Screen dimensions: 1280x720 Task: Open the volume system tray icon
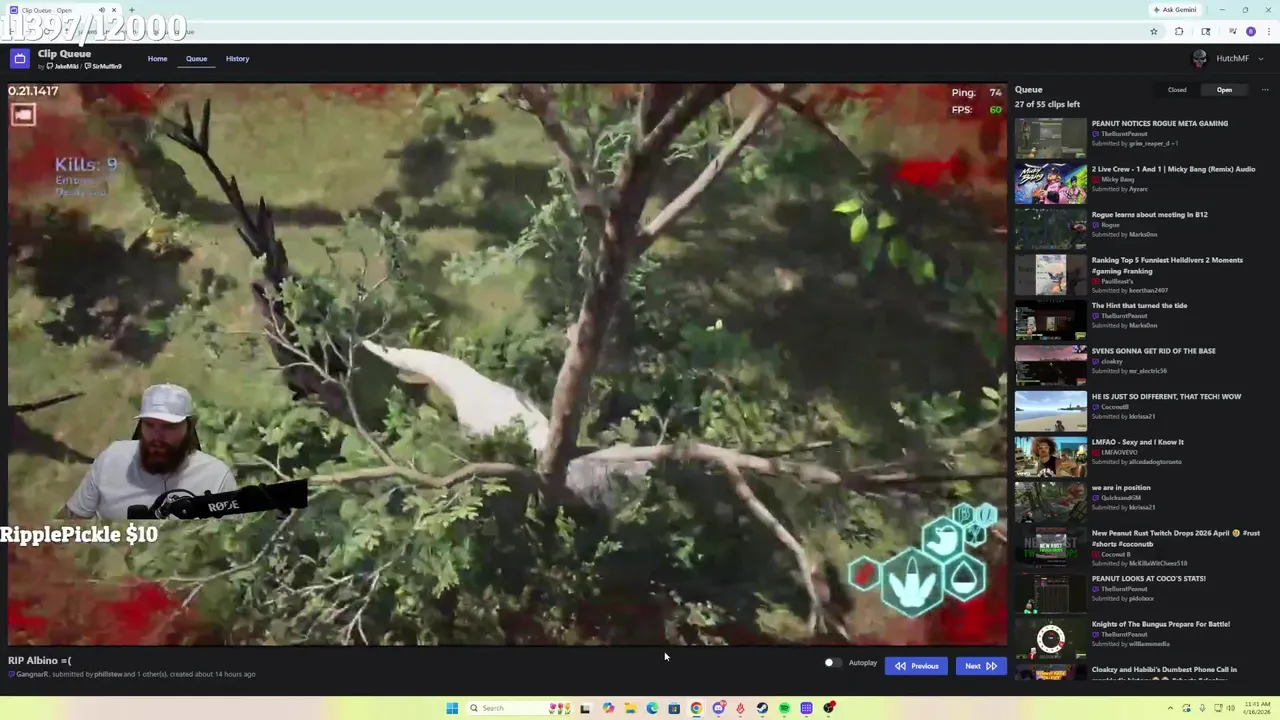click(x=1232, y=708)
